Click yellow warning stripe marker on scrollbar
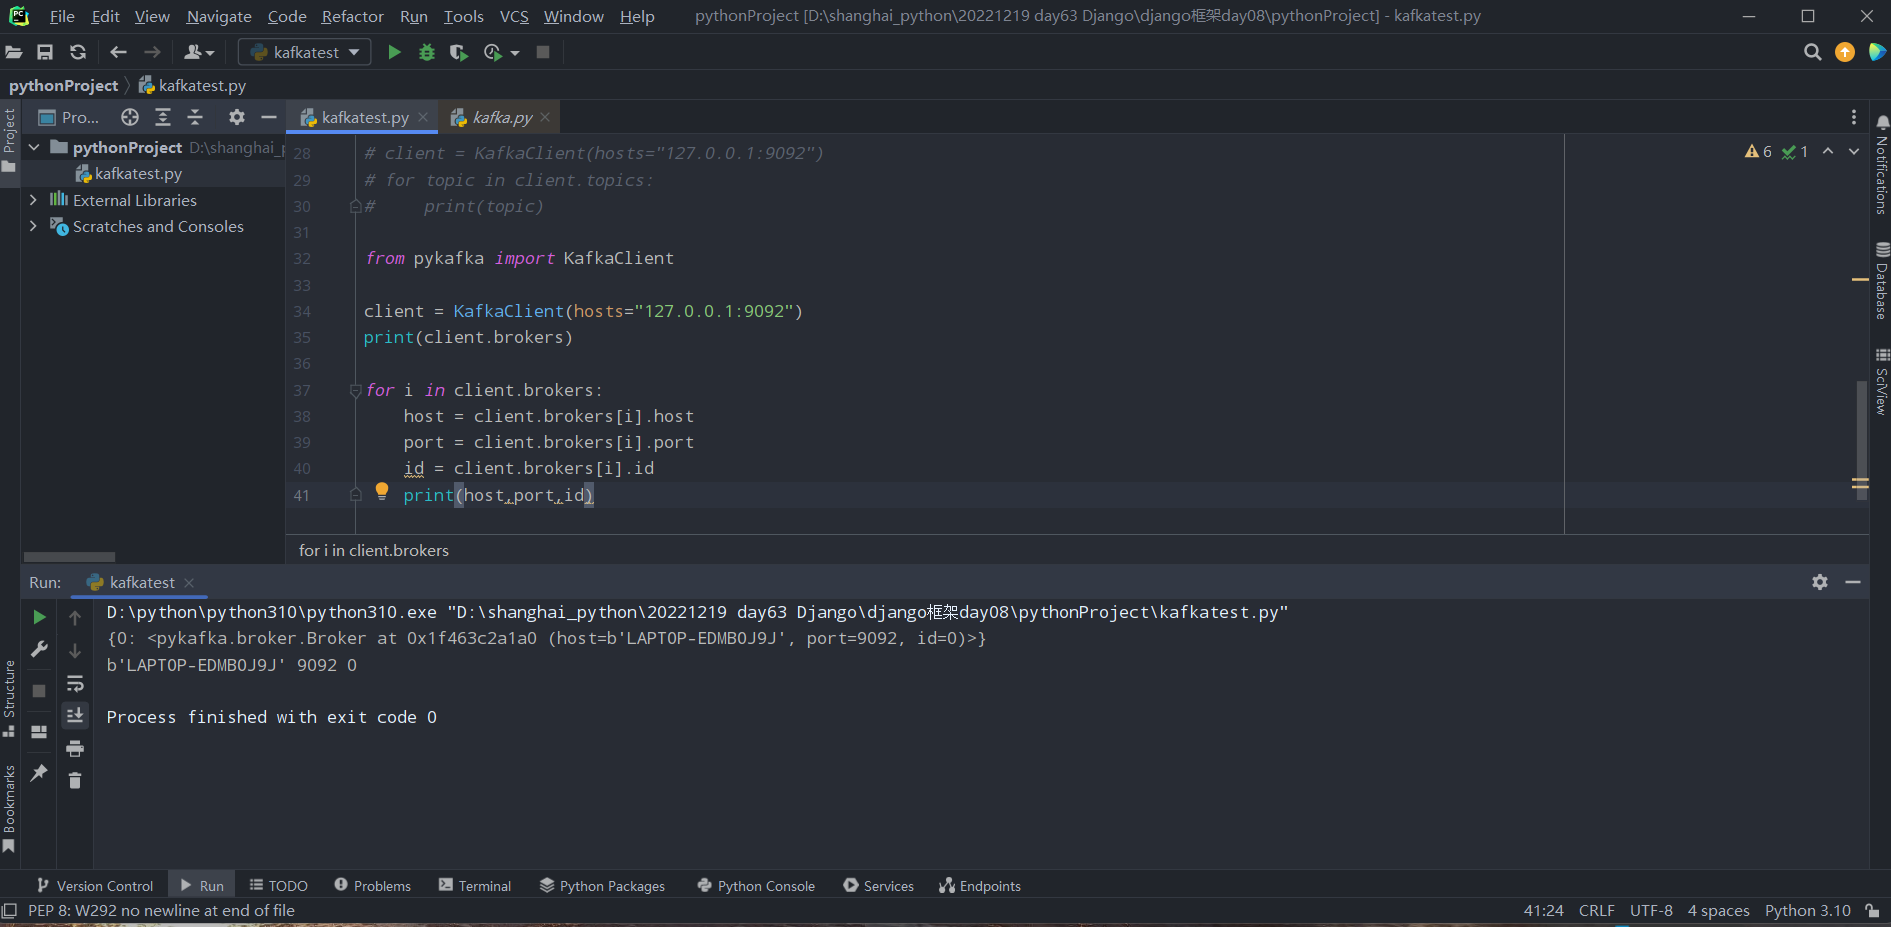 tap(1860, 279)
